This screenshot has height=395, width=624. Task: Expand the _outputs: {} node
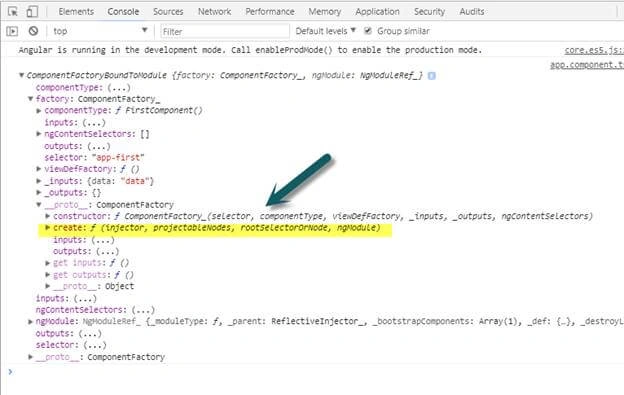coord(39,193)
